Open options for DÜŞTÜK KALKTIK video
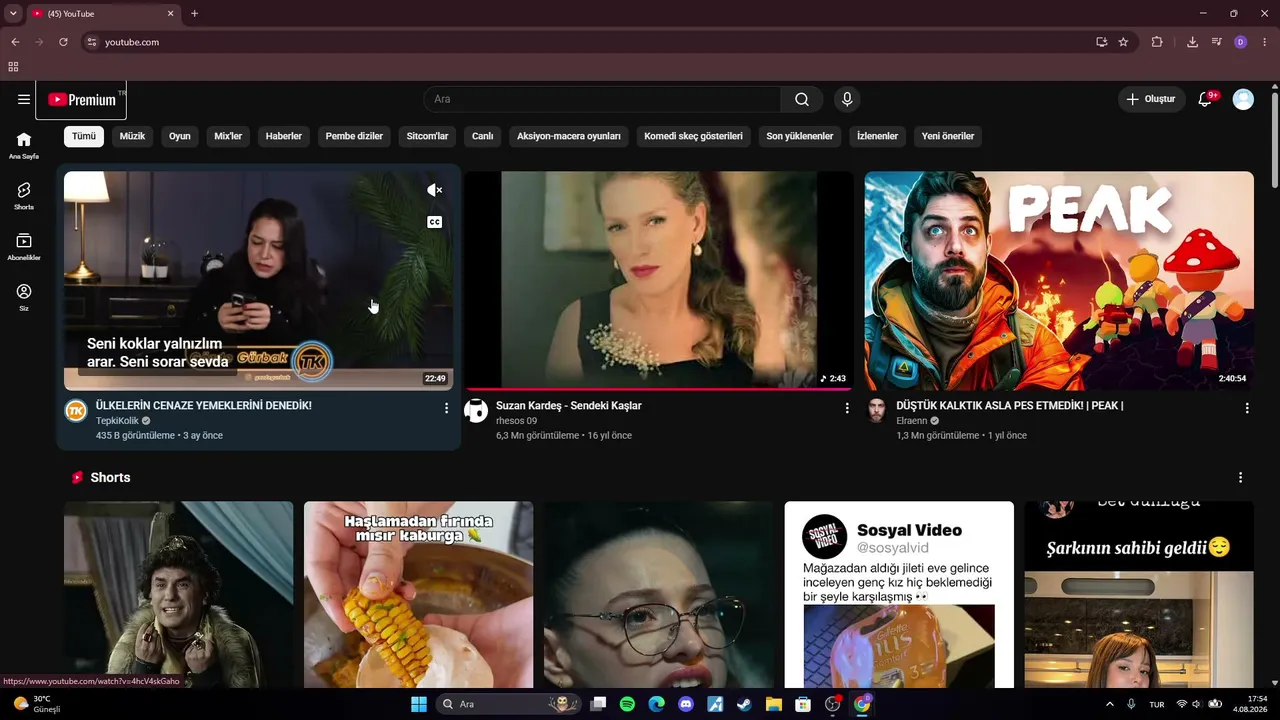1280x720 pixels. pyautogui.click(x=1247, y=408)
